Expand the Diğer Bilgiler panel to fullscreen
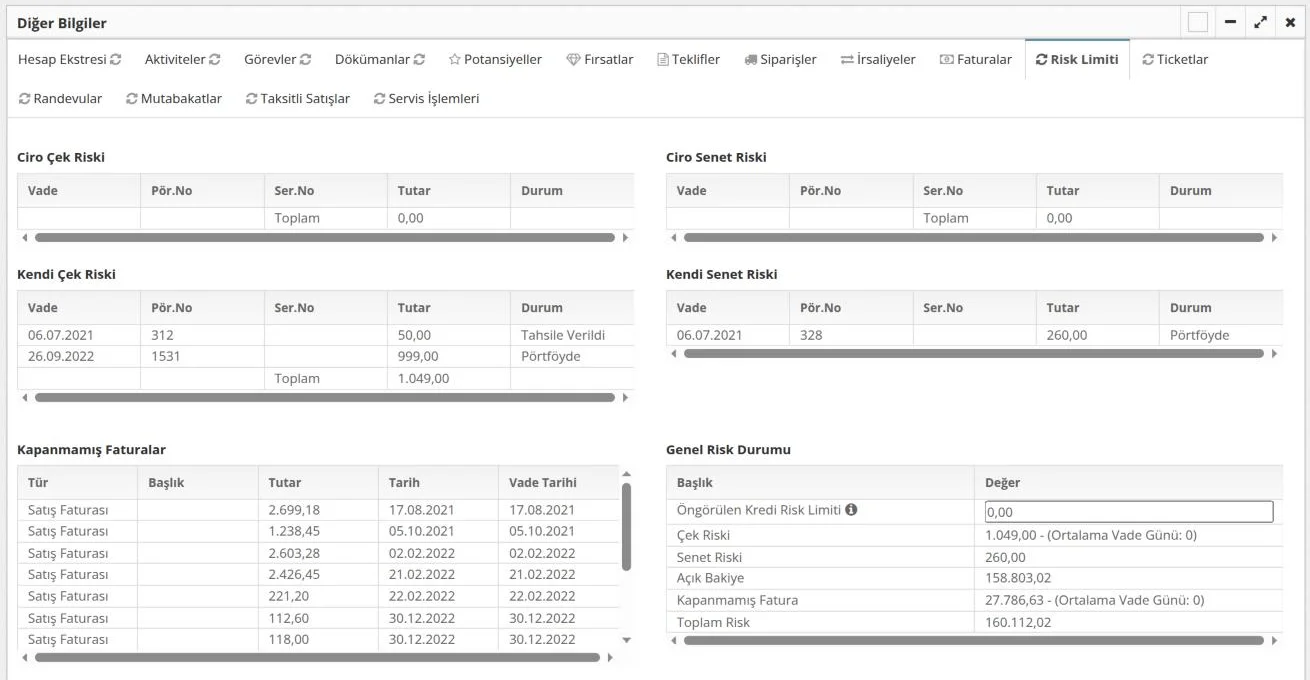Image resolution: width=1310 pixels, height=680 pixels. point(1261,22)
